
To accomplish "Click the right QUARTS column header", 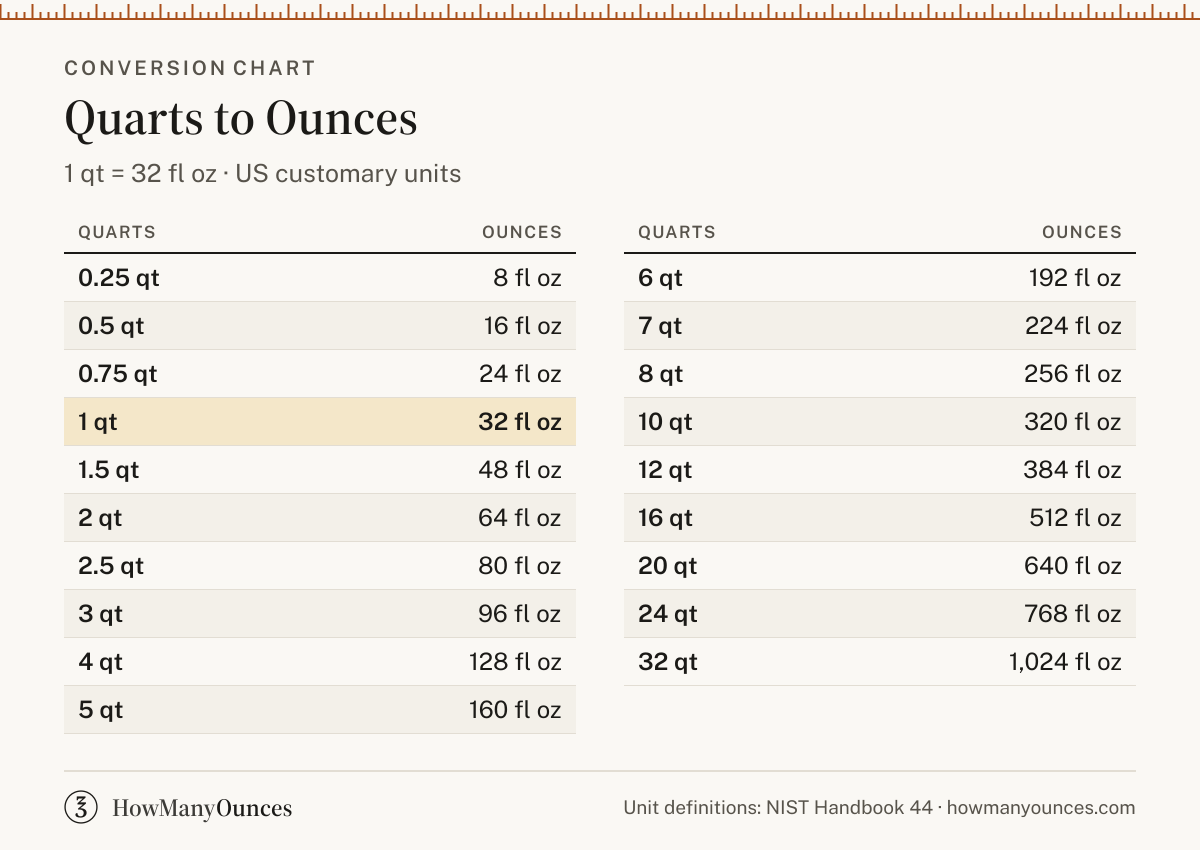I will pos(677,232).
